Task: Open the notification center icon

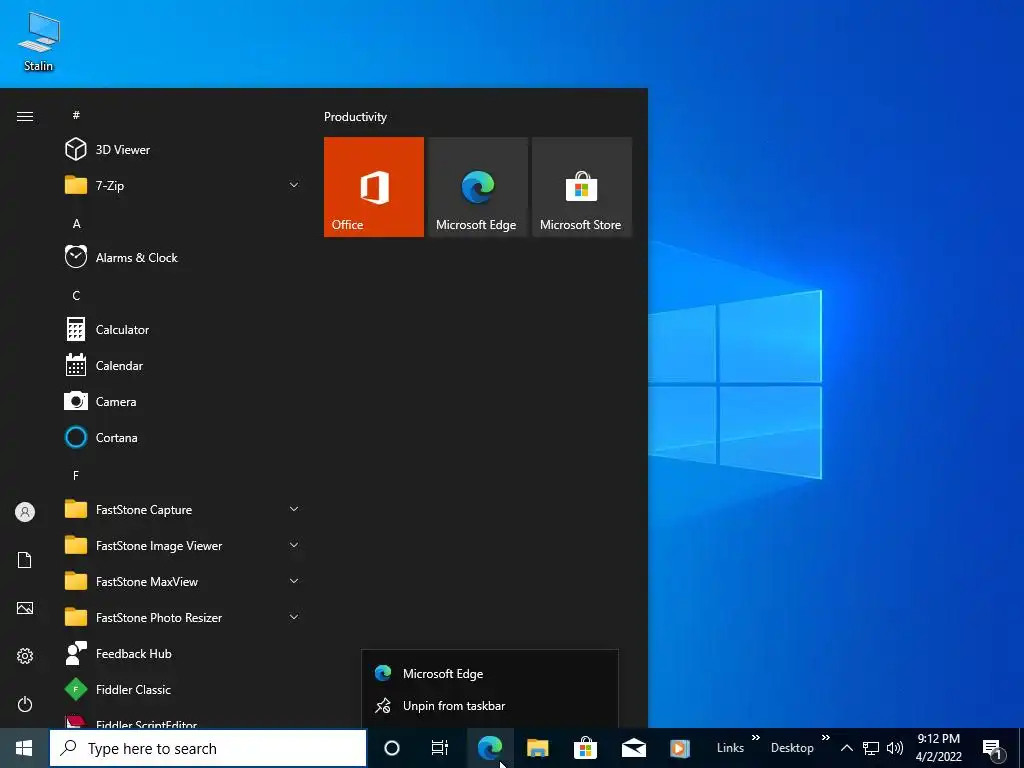Action: [x=993, y=750]
